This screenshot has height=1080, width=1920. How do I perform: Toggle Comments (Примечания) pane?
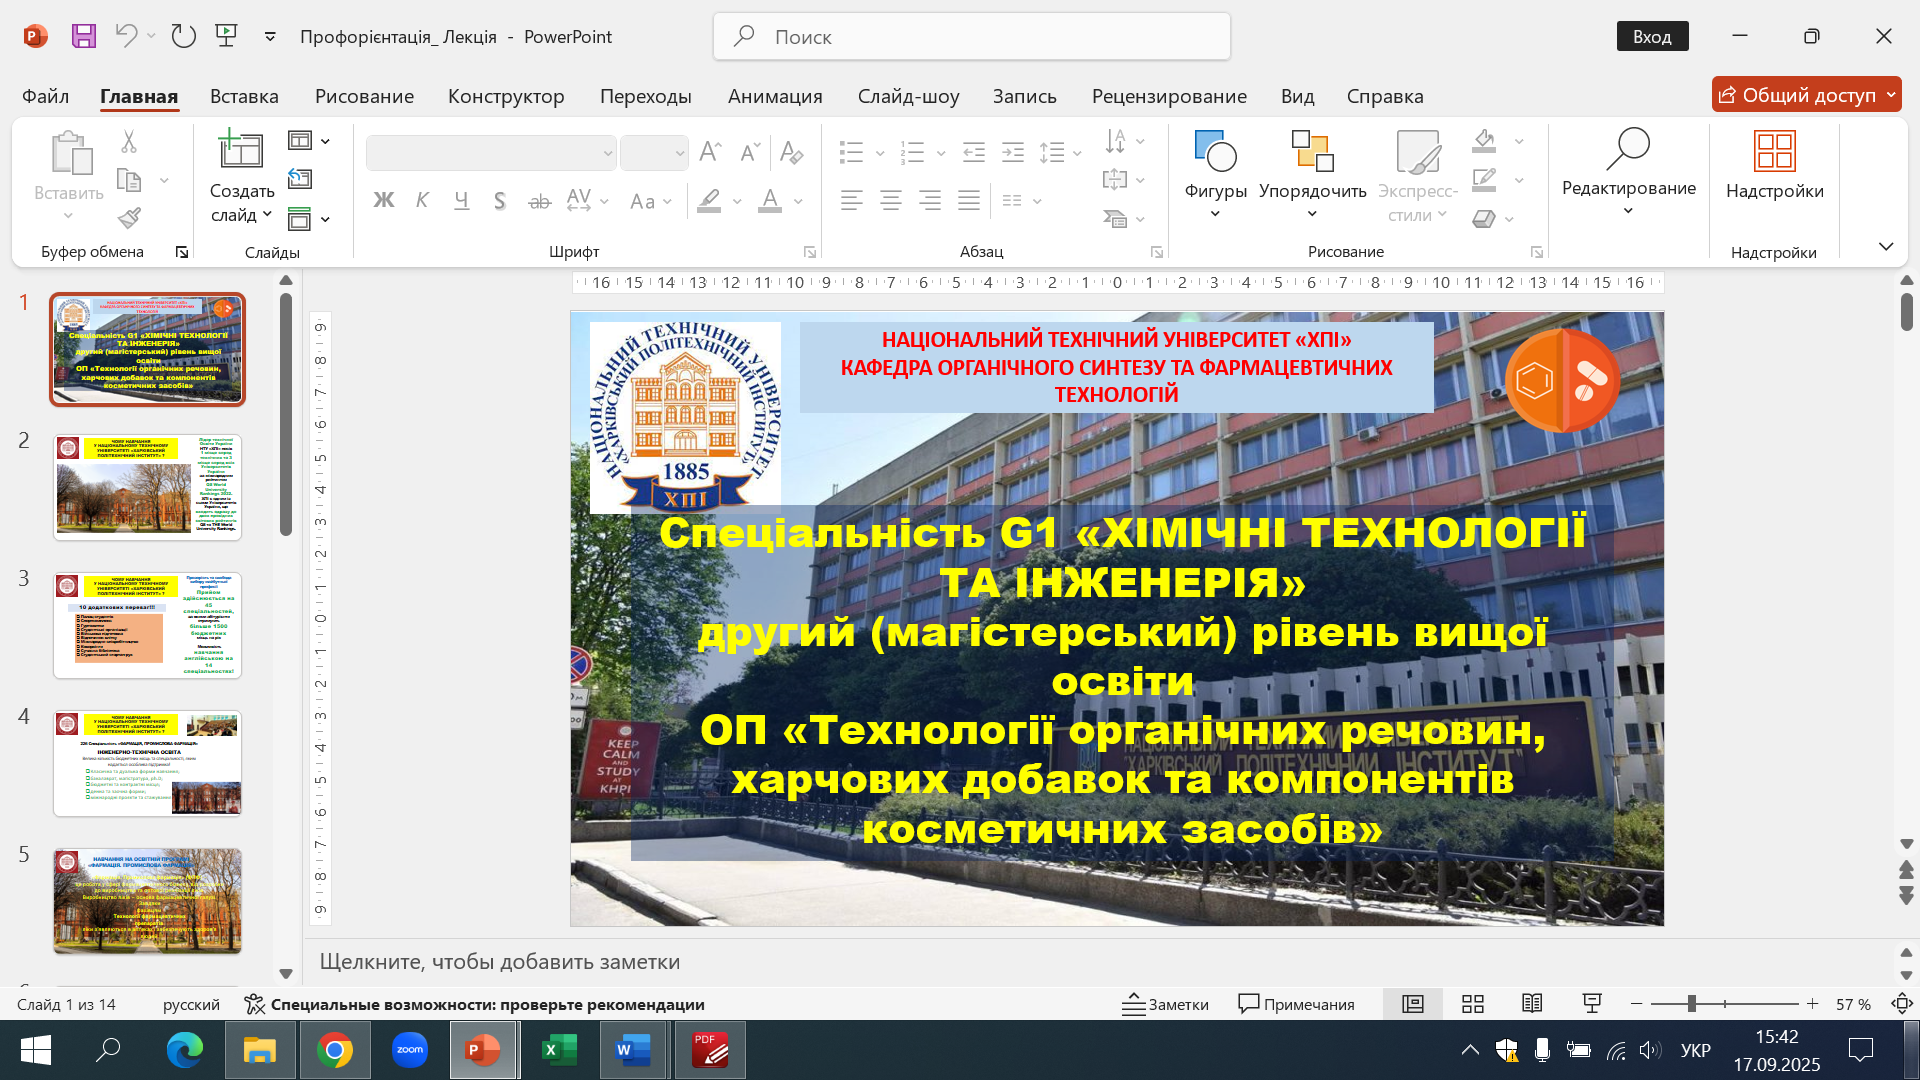(1296, 1004)
